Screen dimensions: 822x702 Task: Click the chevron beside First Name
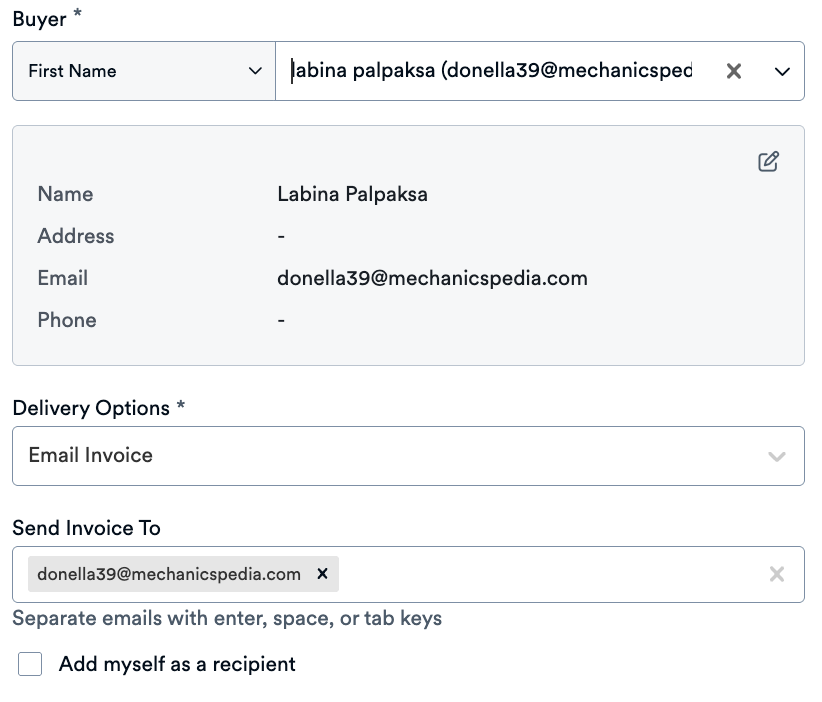click(254, 71)
